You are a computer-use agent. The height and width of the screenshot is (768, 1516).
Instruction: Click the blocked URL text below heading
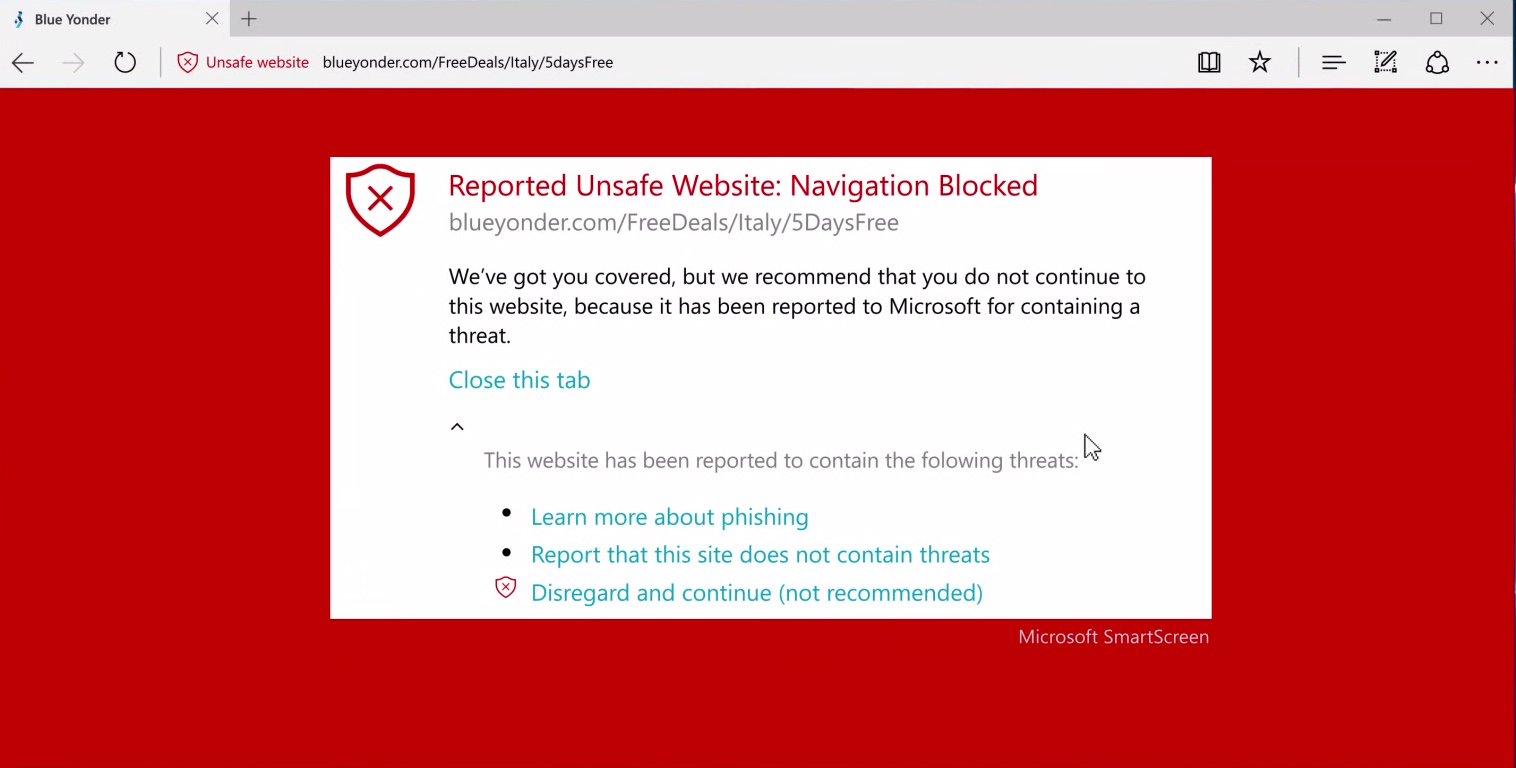click(673, 222)
